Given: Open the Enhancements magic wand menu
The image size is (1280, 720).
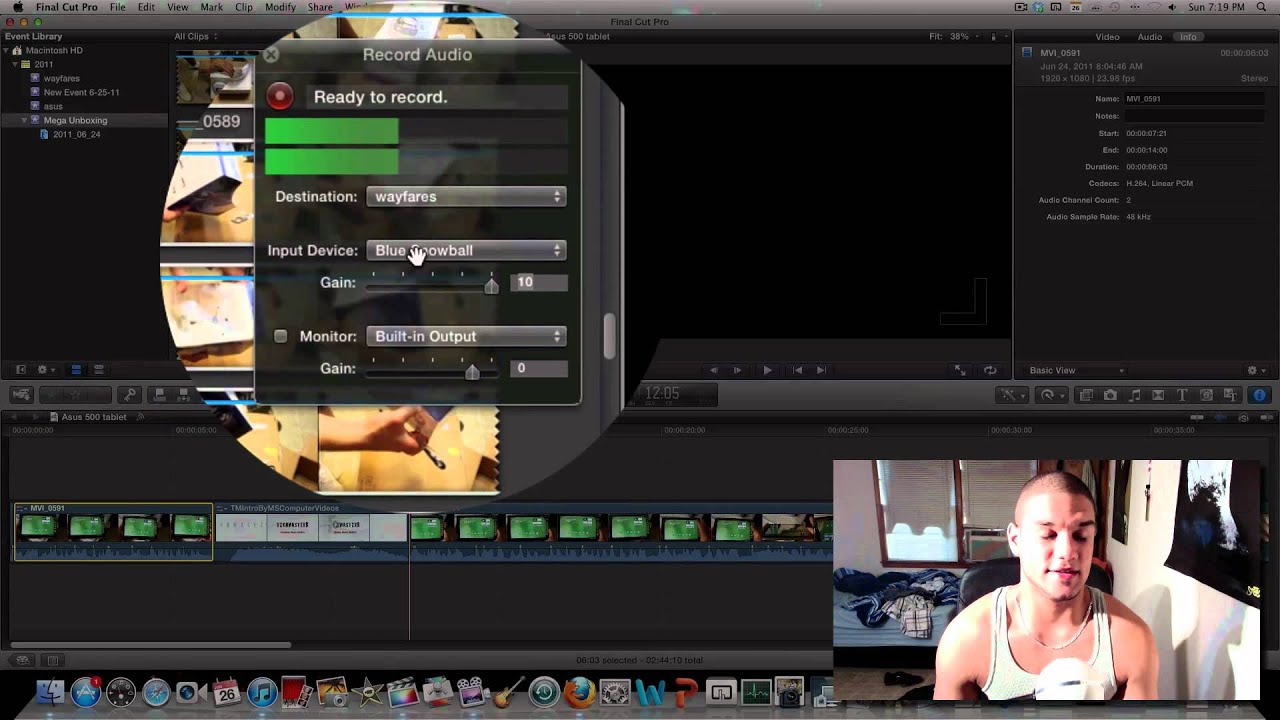Looking at the screenshot, I should pyautogui.click(x=1012, y=395).
